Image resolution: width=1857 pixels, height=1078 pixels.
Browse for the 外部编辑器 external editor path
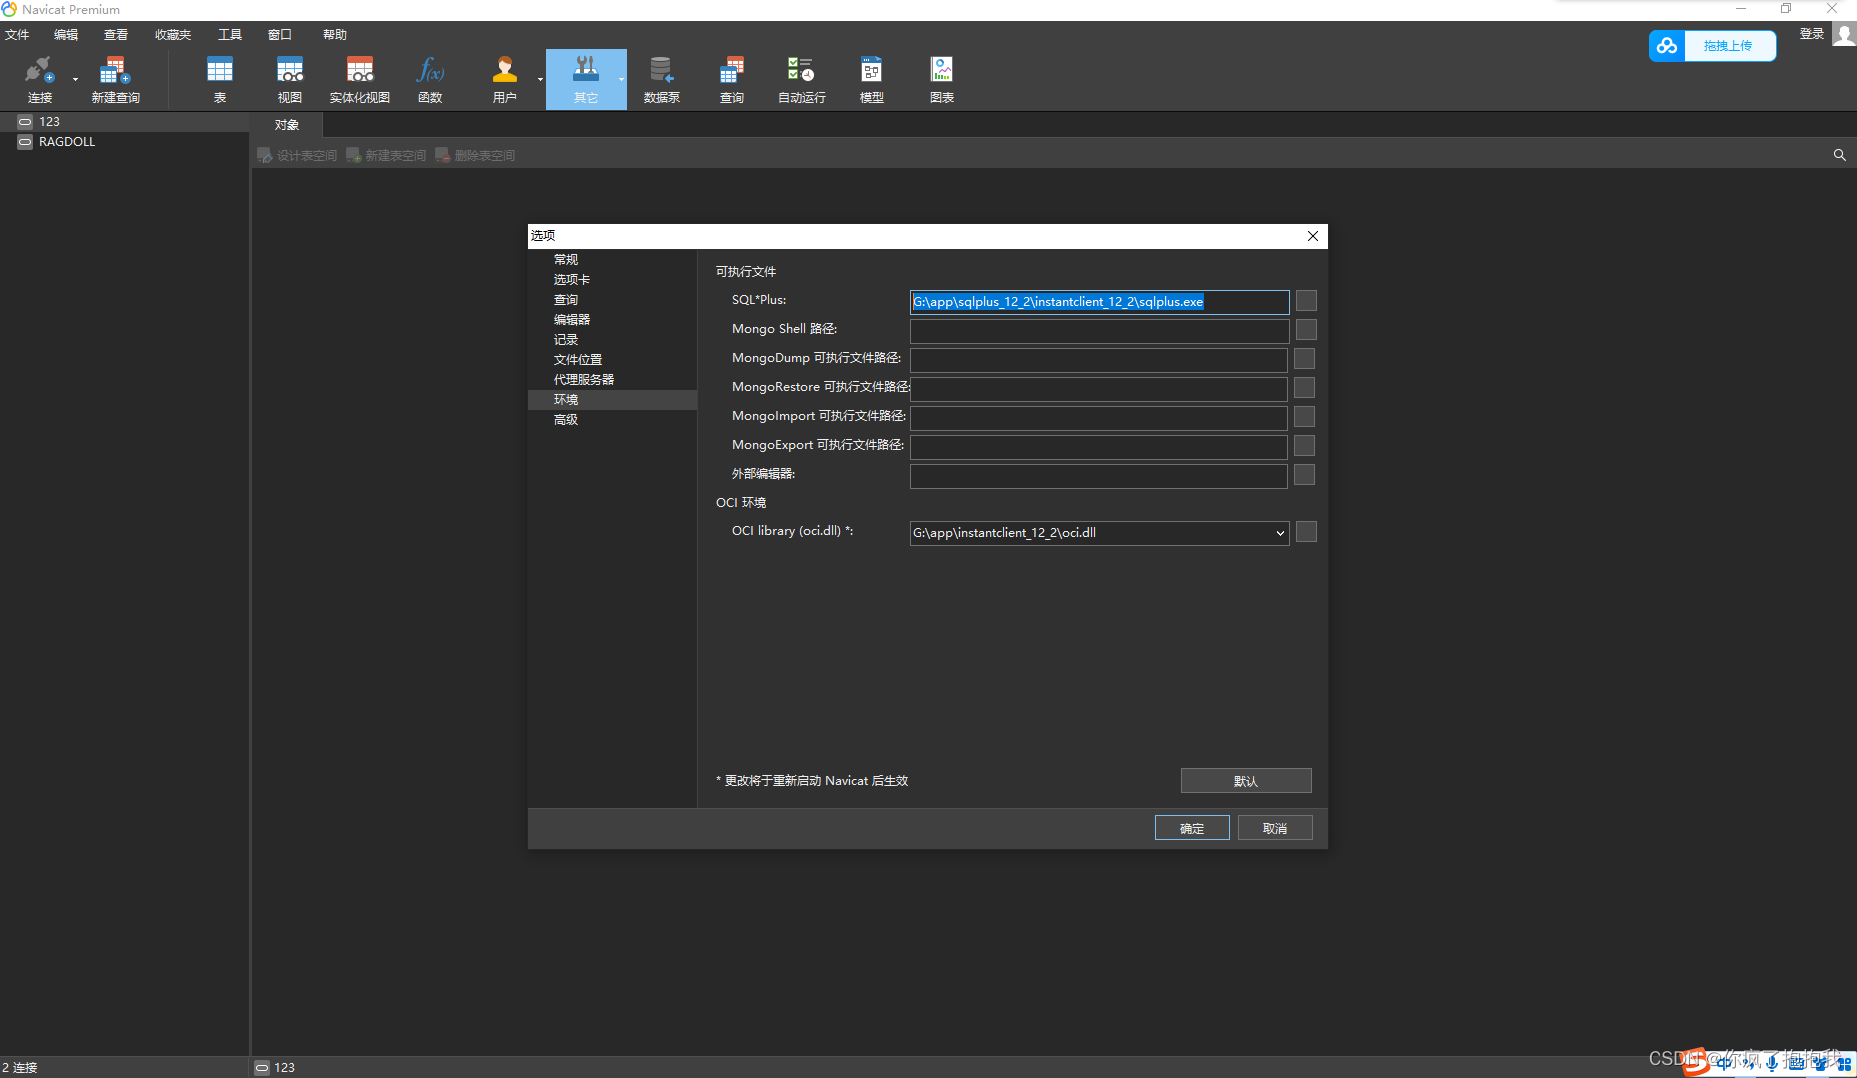pyautogui.click(x=1305, y=475)
